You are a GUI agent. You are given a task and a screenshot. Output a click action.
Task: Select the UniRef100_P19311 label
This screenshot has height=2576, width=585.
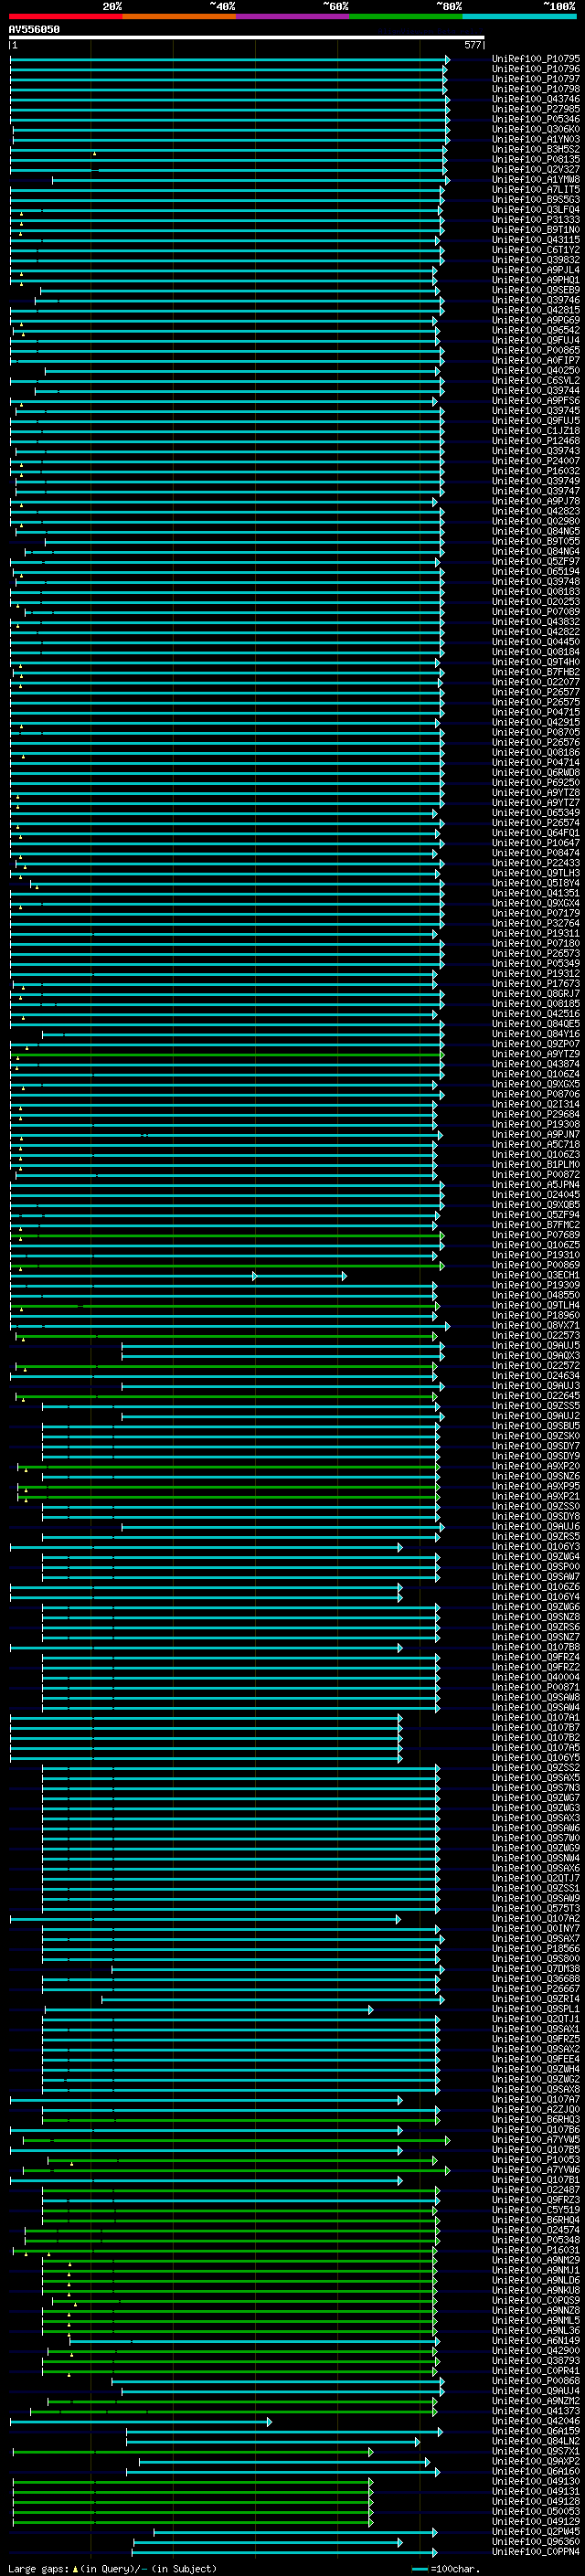click(536, 934)
